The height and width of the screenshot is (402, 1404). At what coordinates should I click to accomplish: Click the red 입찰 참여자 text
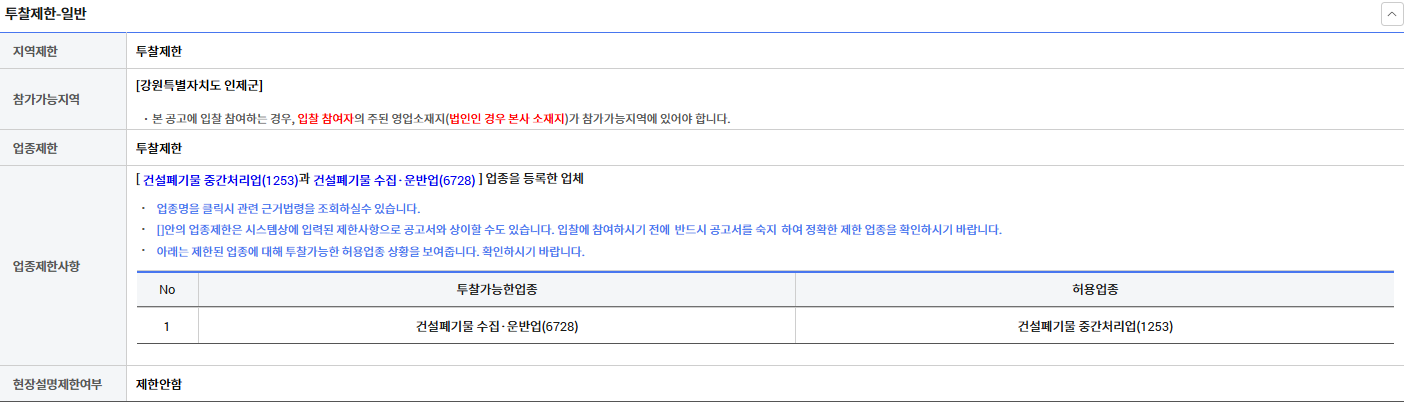pyautogui.click(x=331, y=119)
